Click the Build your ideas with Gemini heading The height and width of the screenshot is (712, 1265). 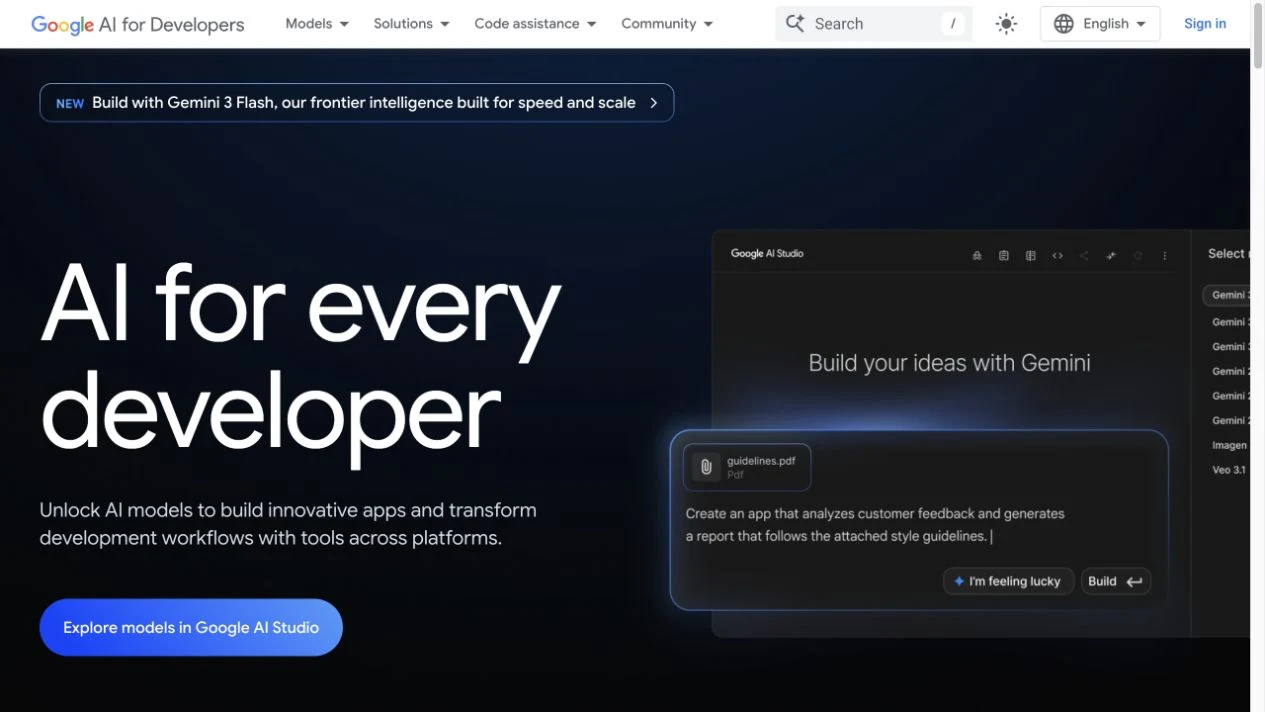(x=949, y=363)
